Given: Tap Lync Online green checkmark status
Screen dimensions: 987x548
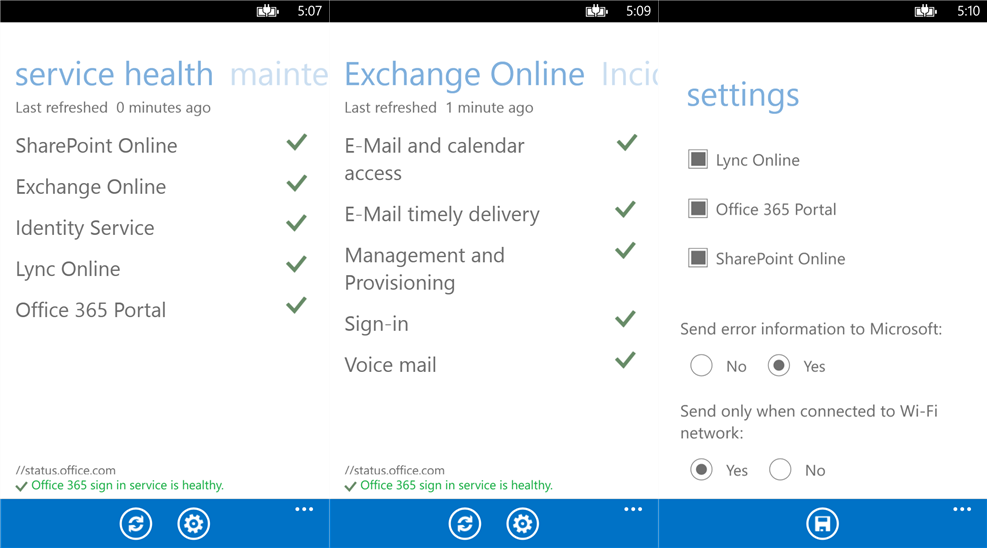Looking at the screenshot, I should (296, 264).
